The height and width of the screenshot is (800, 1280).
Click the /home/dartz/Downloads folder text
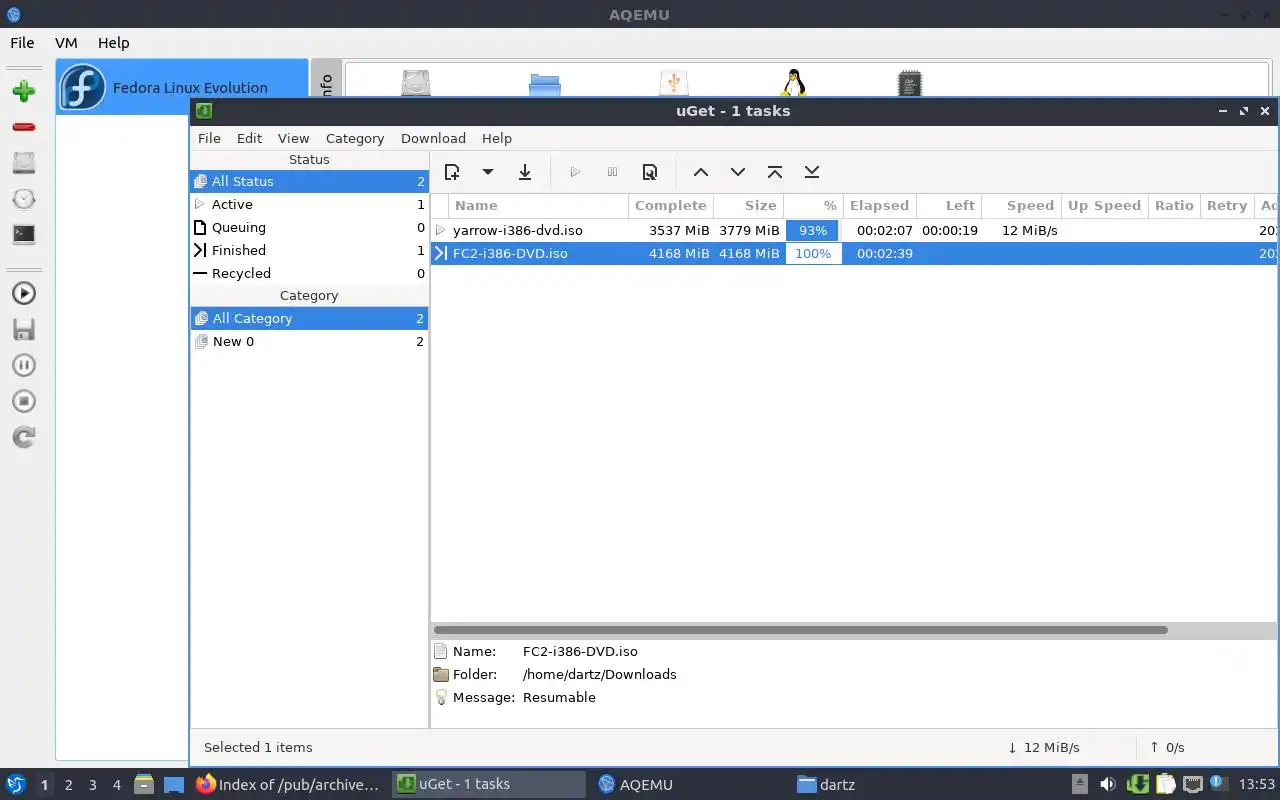tap(599, 674)
